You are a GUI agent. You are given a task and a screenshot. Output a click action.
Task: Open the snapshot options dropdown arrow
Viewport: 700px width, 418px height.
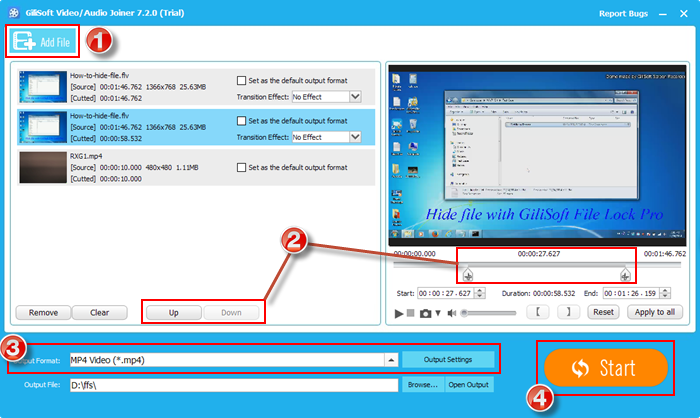438,313
